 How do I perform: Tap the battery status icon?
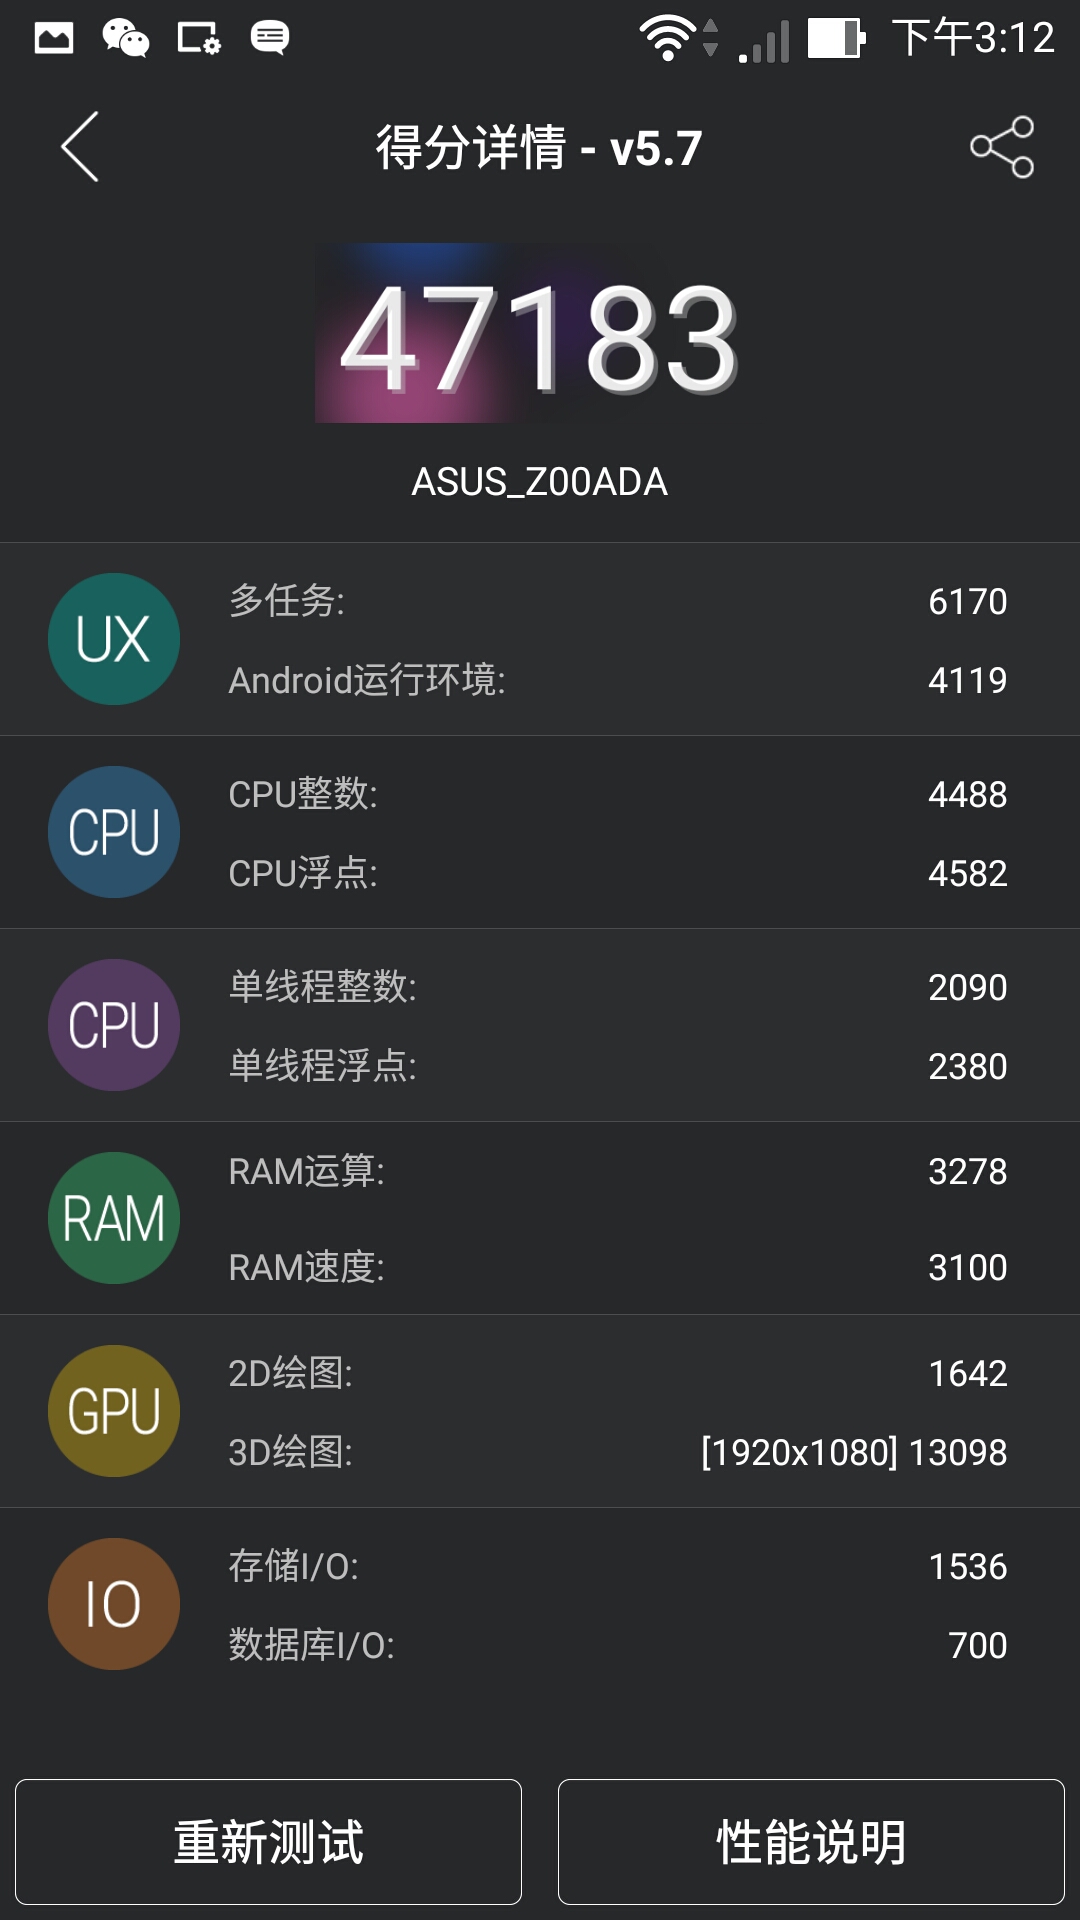coord(836,39)
